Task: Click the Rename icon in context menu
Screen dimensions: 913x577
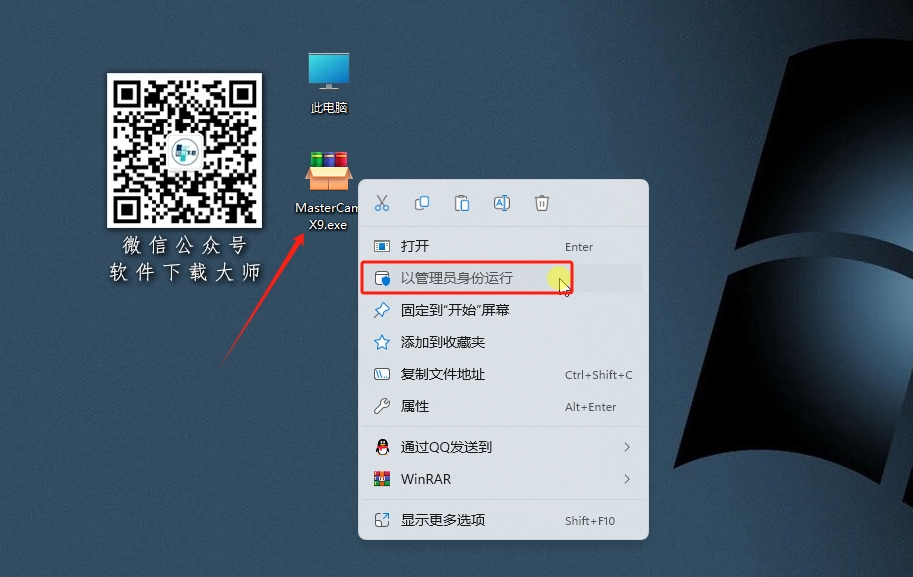Action: coord(502,202)
